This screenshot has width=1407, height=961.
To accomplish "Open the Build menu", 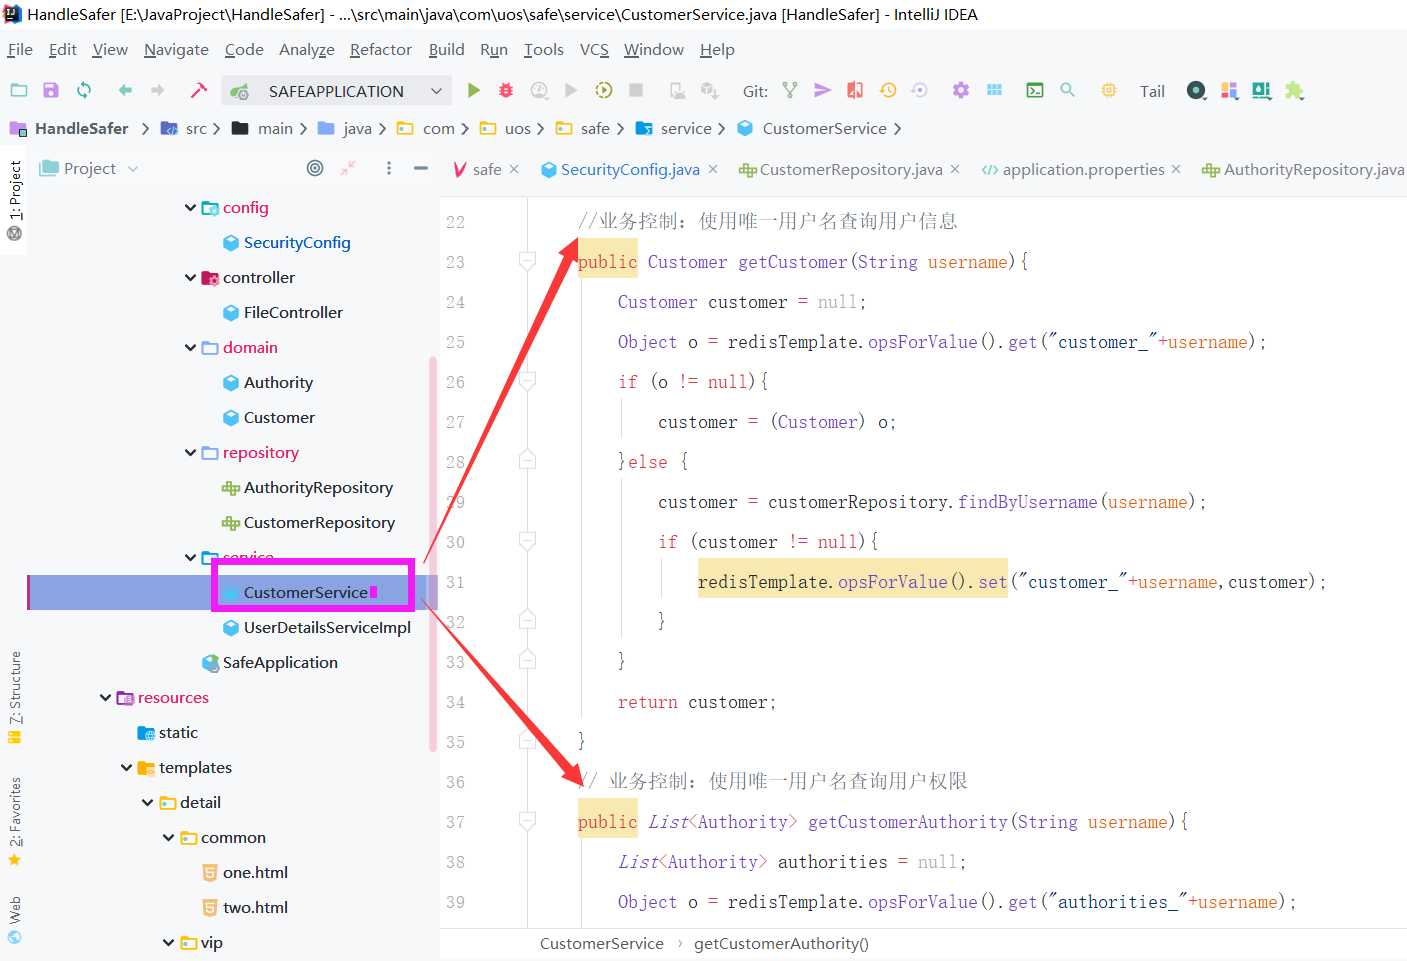I will tap(446, 49).
